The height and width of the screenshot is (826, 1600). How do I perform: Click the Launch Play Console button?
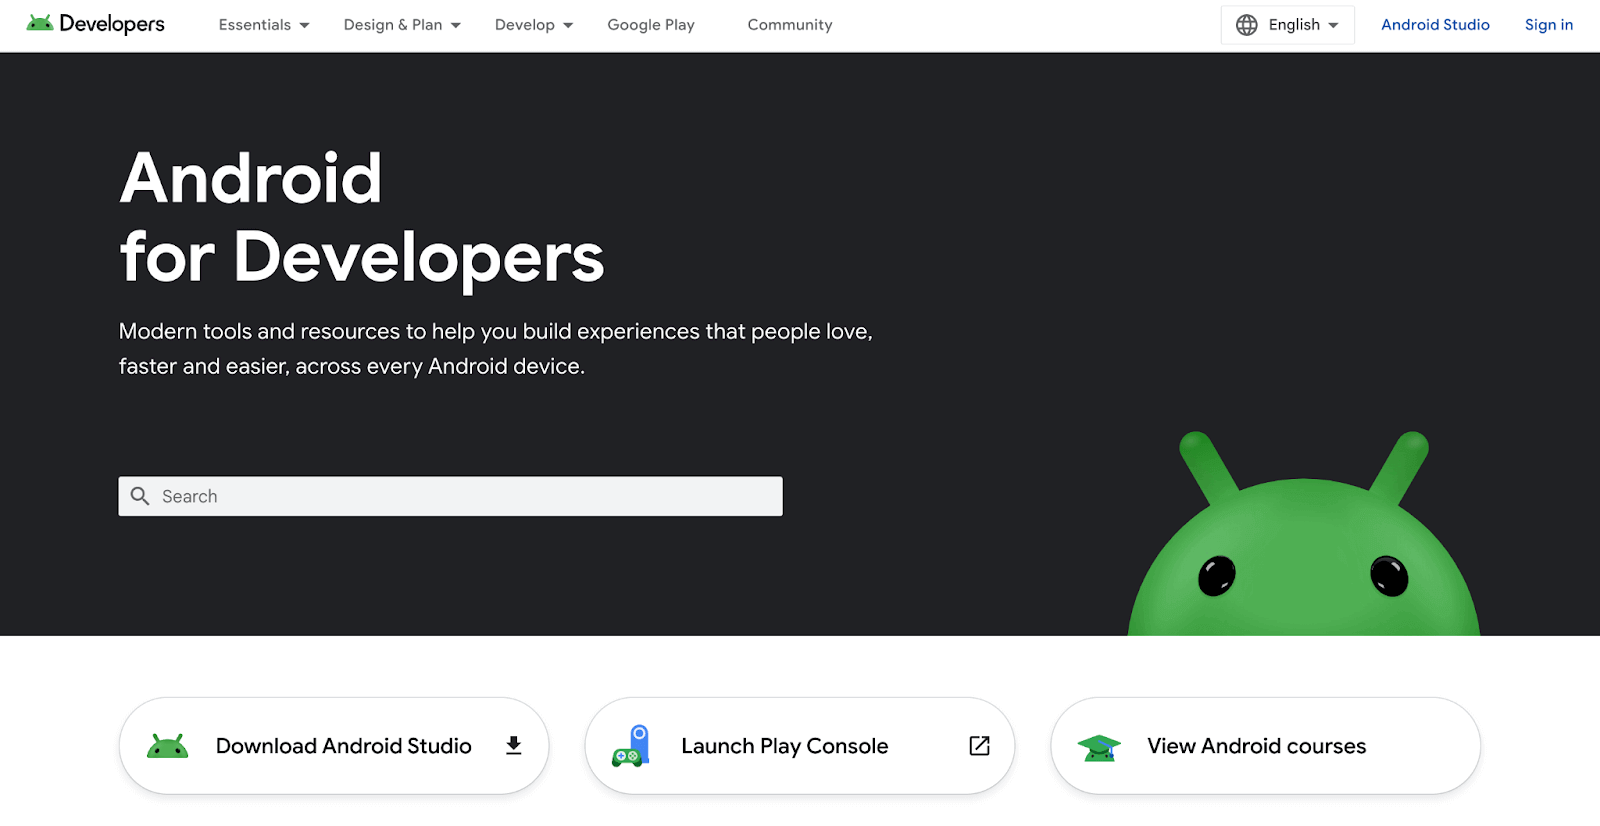(800, 746)
